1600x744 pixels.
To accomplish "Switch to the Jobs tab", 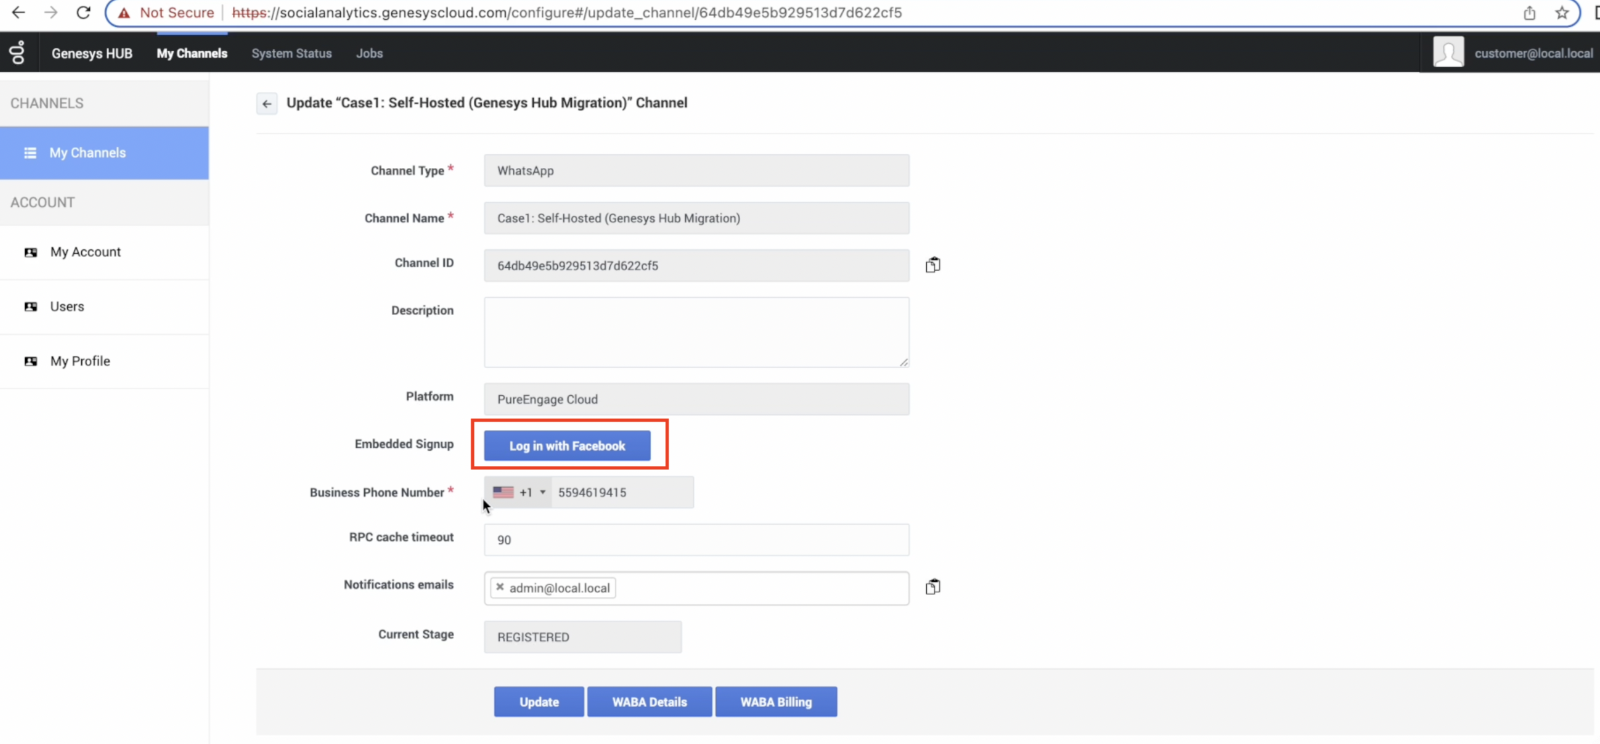I will (369, 53).
